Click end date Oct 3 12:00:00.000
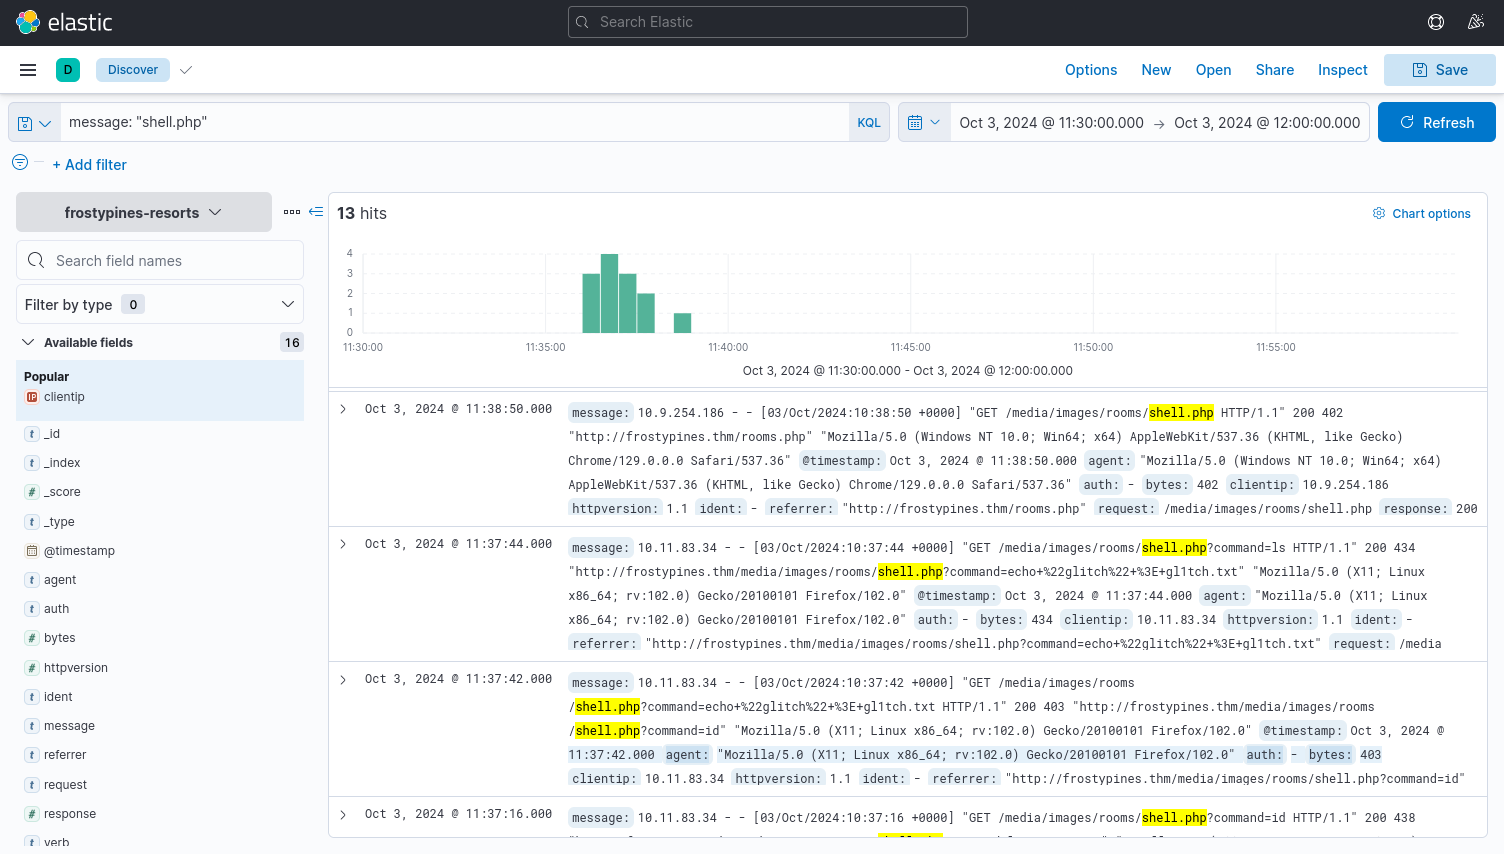This screenshot has width=1504, height=854. [x=1267, y=122]
